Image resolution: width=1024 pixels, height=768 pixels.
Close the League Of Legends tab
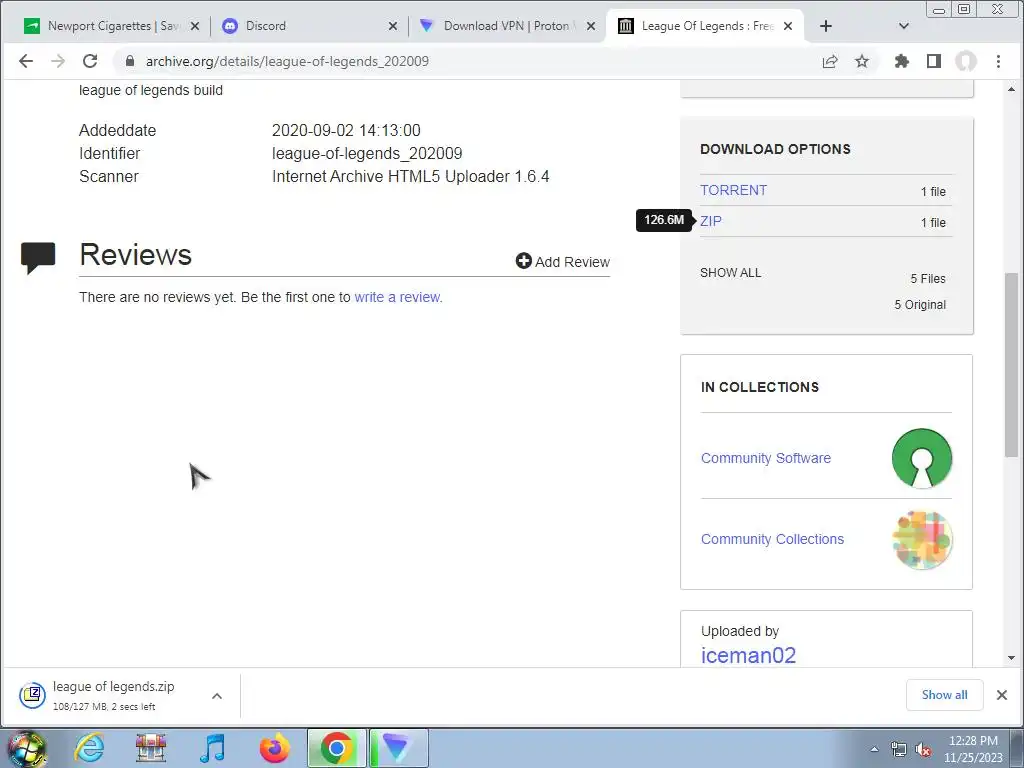point(788,26)
